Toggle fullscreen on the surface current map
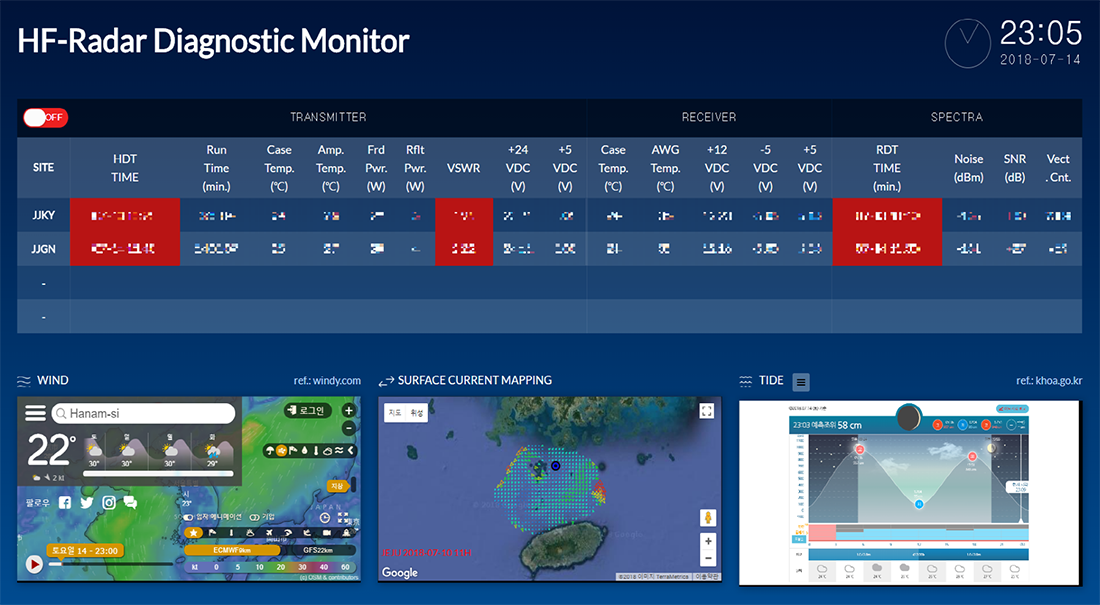 pos(706,411)
